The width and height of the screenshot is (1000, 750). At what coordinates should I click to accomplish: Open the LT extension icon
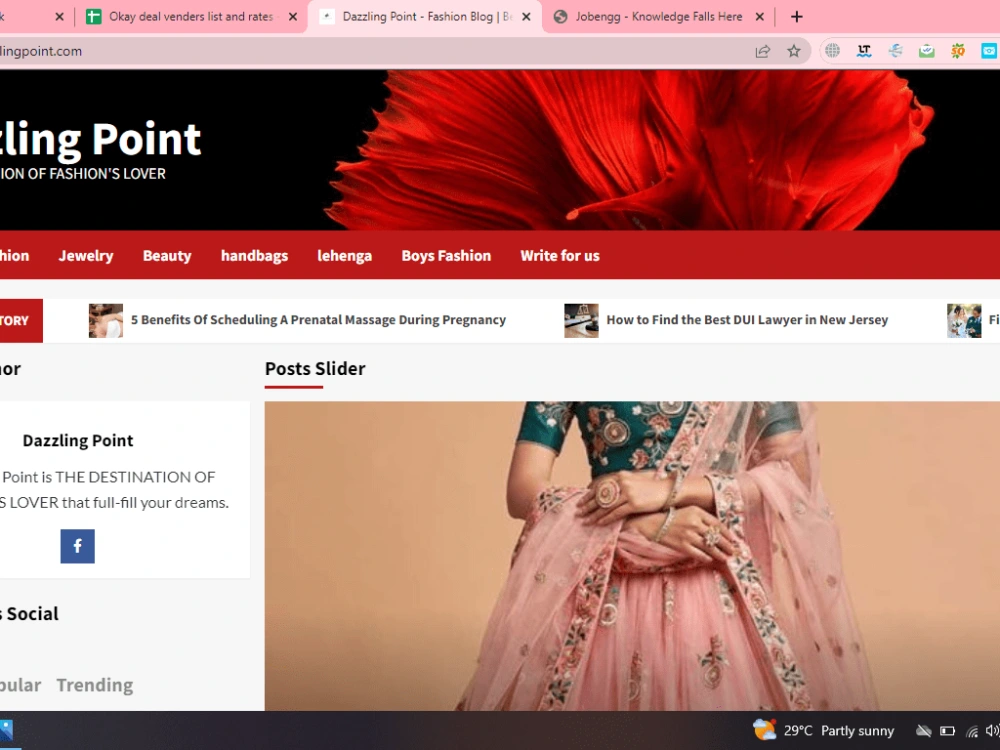(864, 51)
